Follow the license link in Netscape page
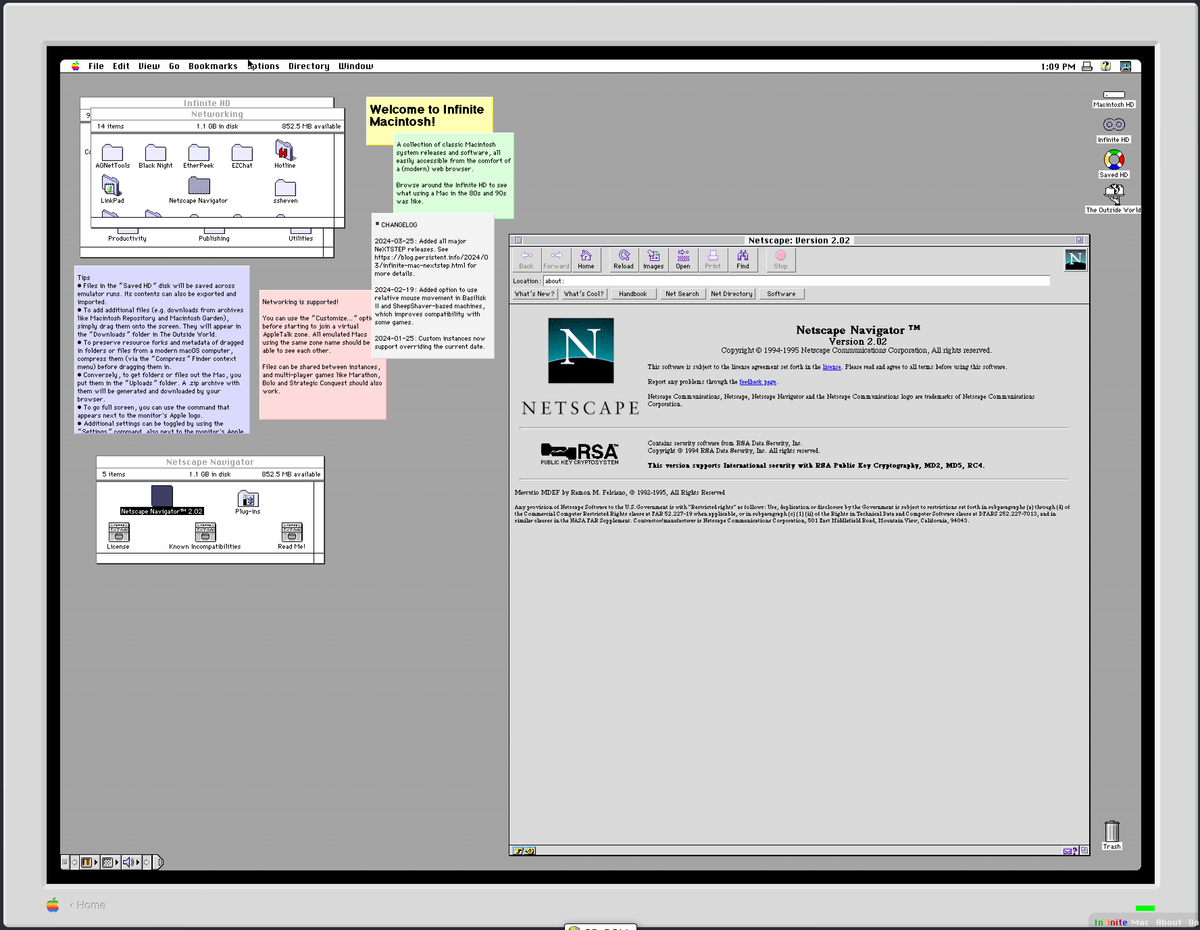 click(x=831, y=367)
